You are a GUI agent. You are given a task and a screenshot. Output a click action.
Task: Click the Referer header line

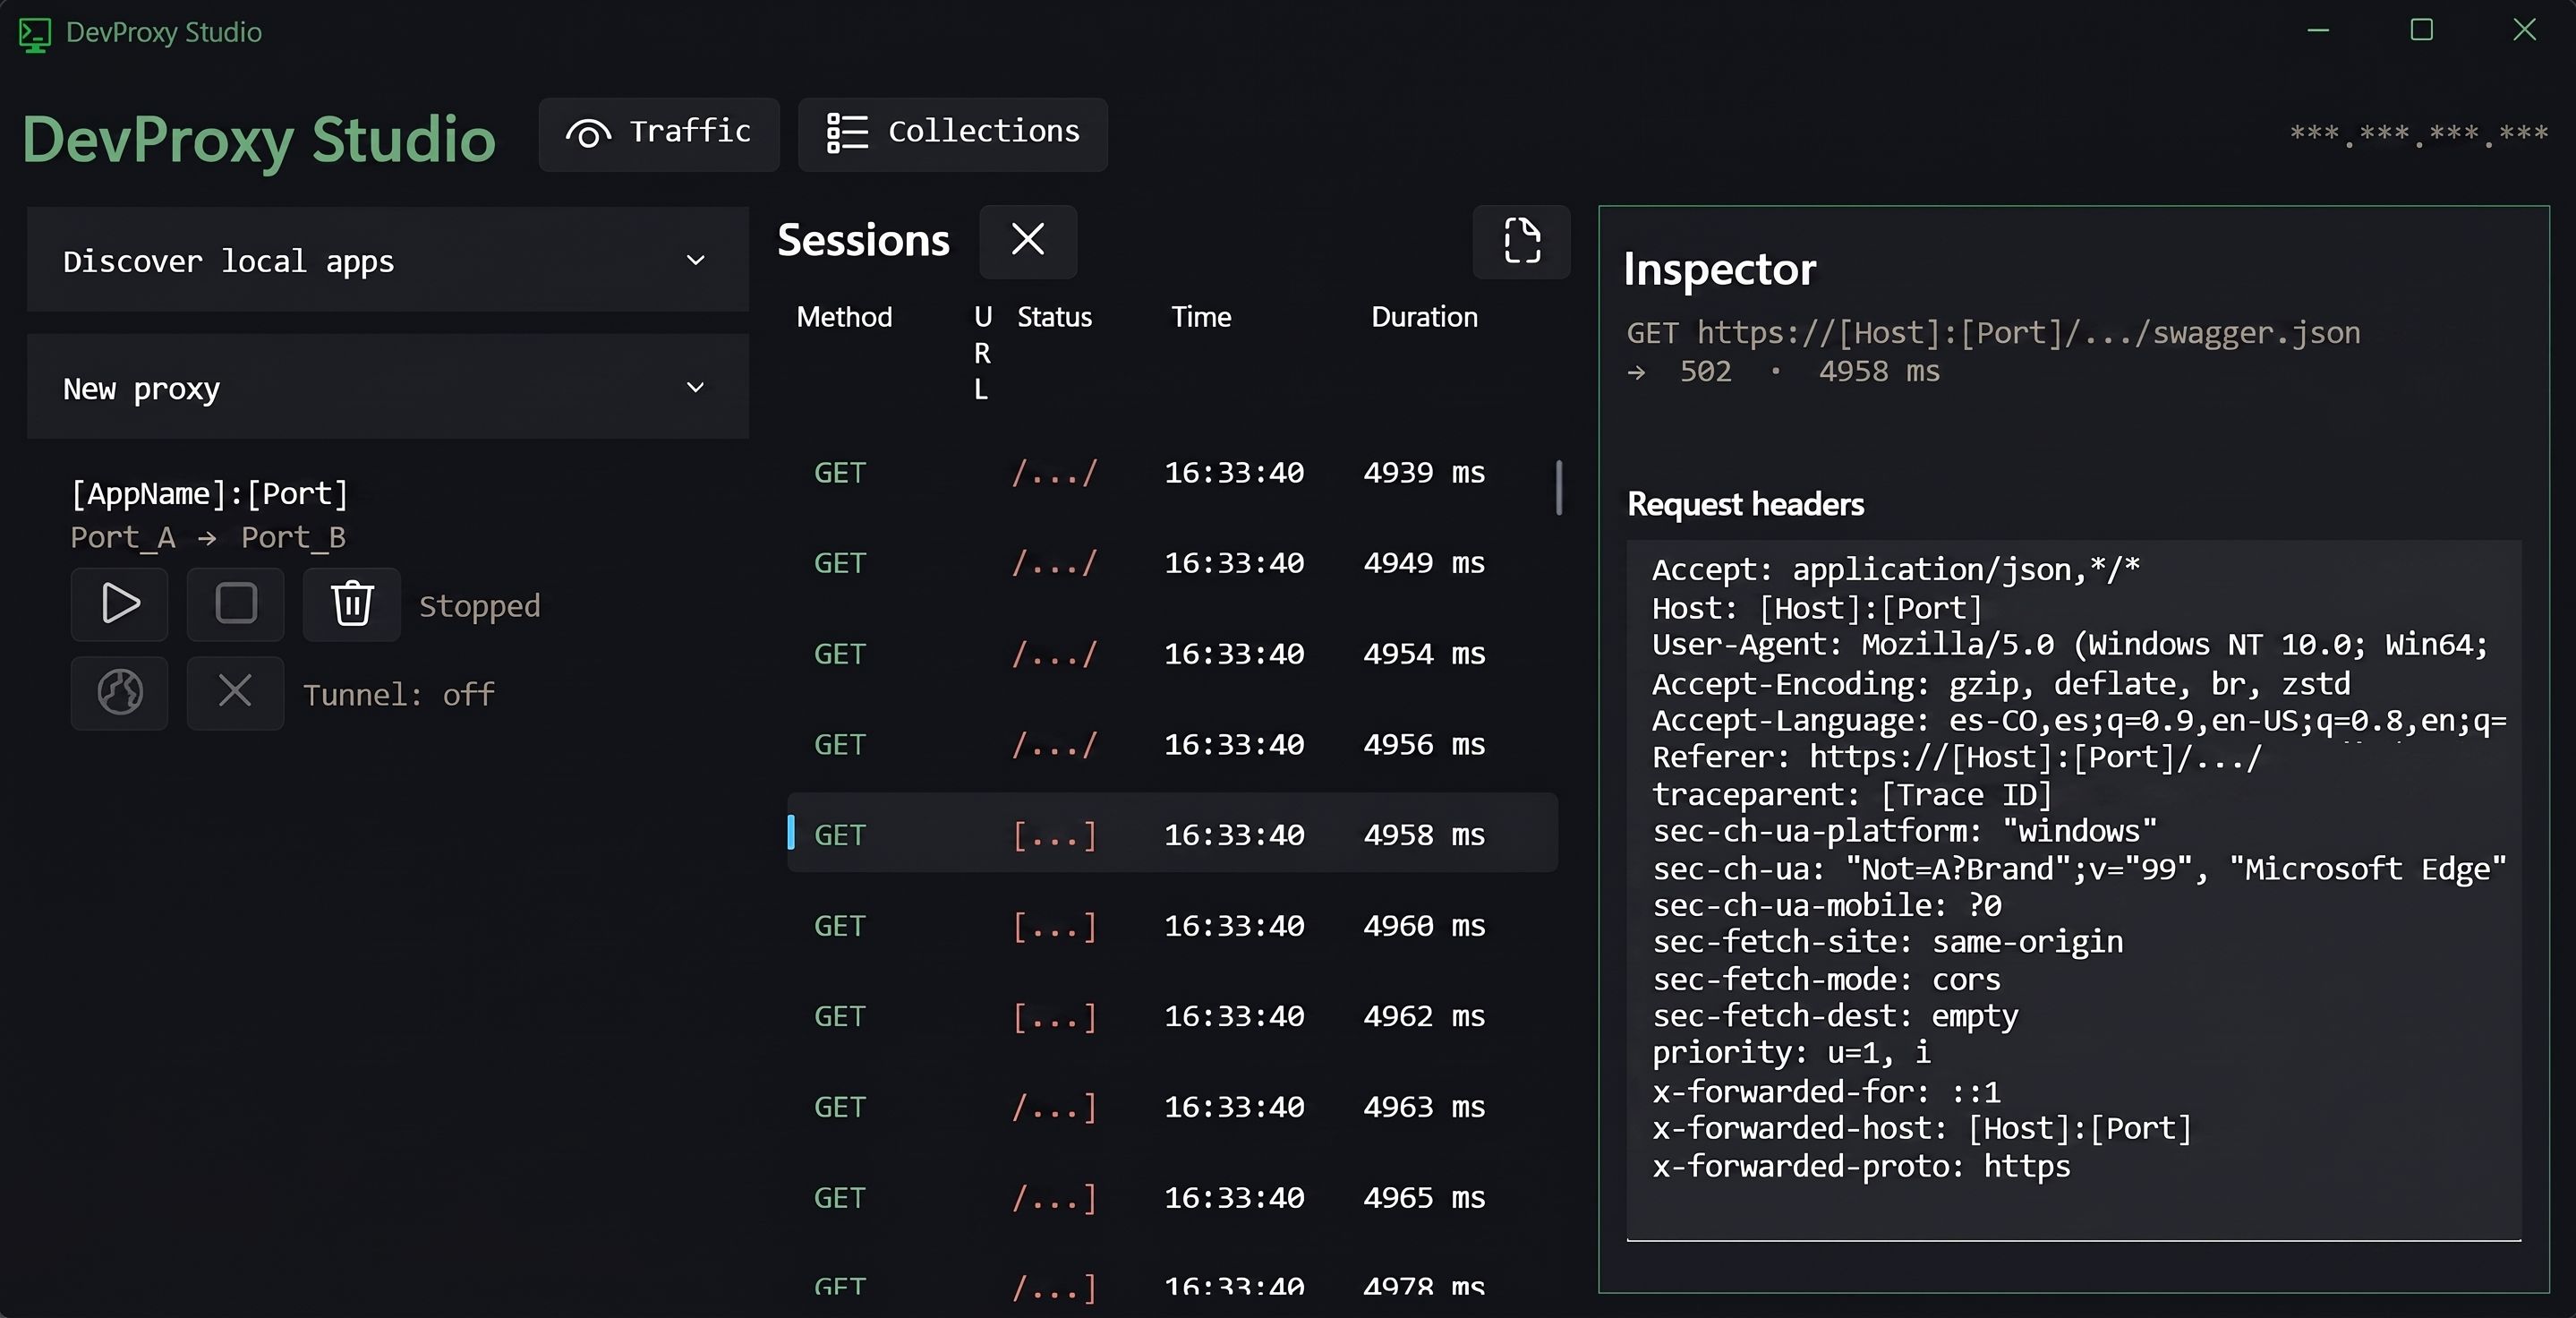[x=1956, y=758]
